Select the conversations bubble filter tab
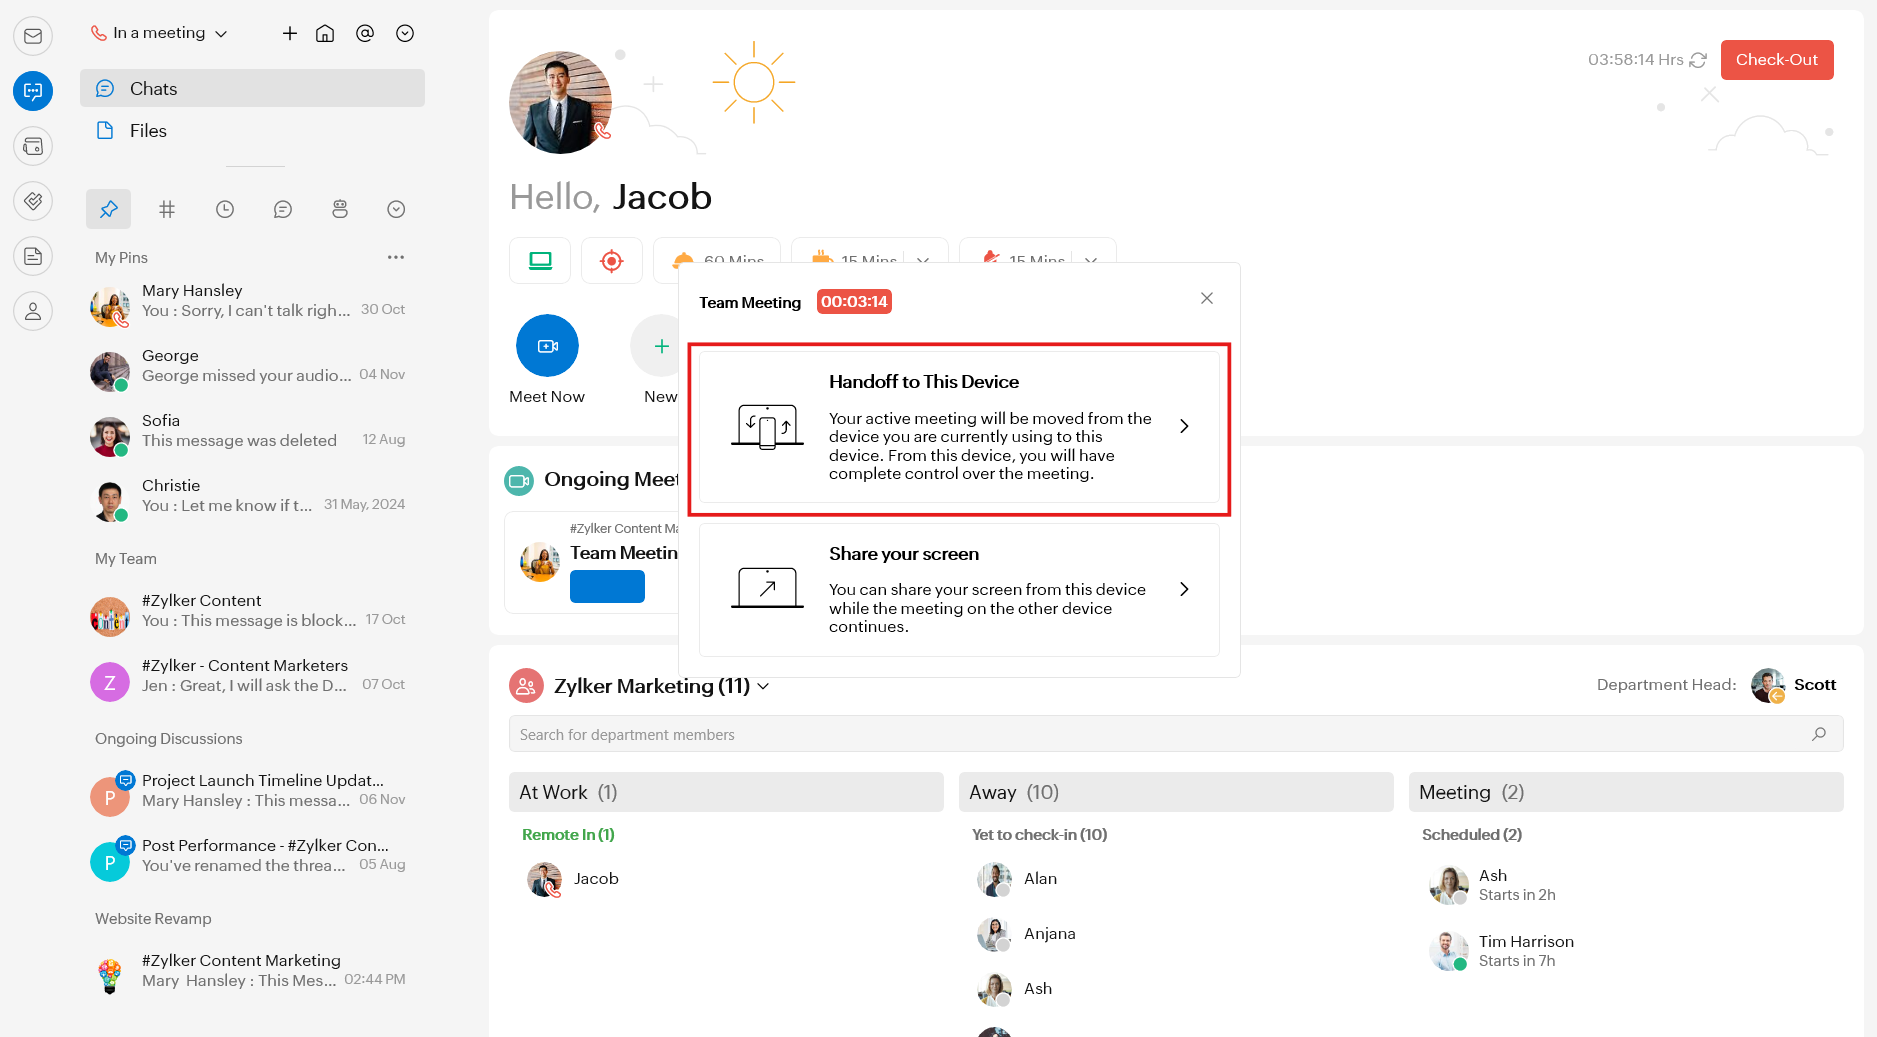 click(x=283, y=209)
